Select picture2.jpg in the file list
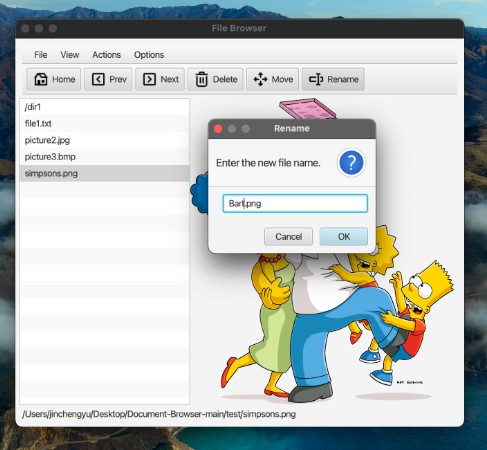 coord(104,140)
